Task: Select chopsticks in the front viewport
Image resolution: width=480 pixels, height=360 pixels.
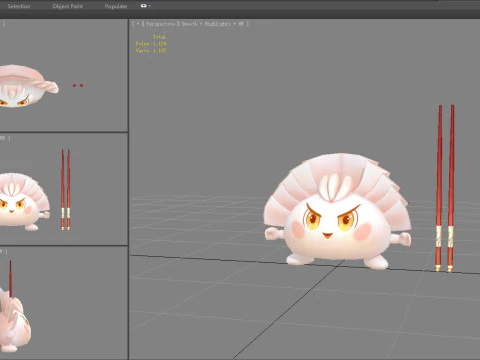Action: [65, 190]
